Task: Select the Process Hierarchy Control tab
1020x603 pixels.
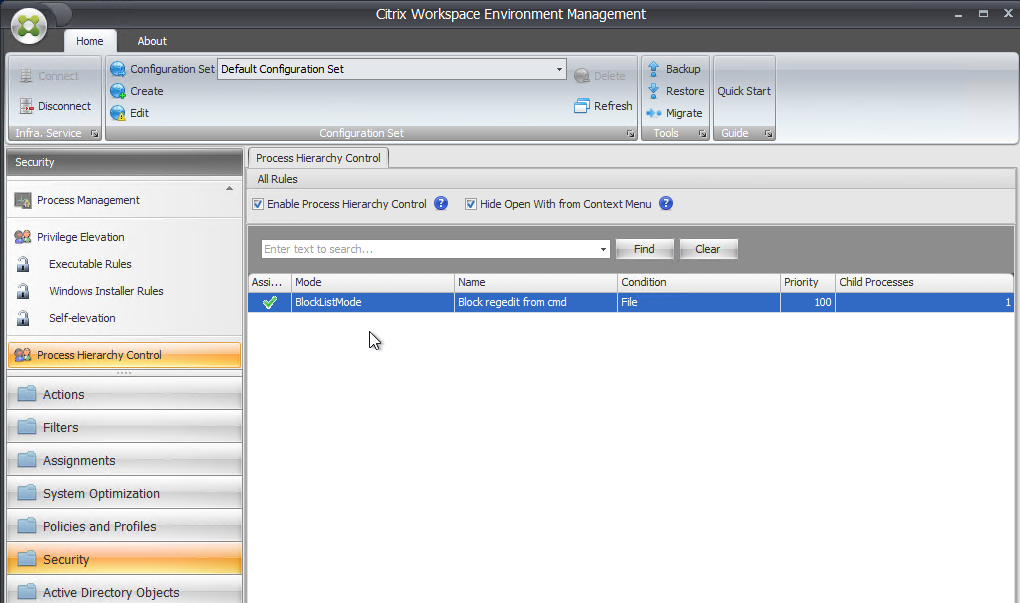Action: pos(318,158)
